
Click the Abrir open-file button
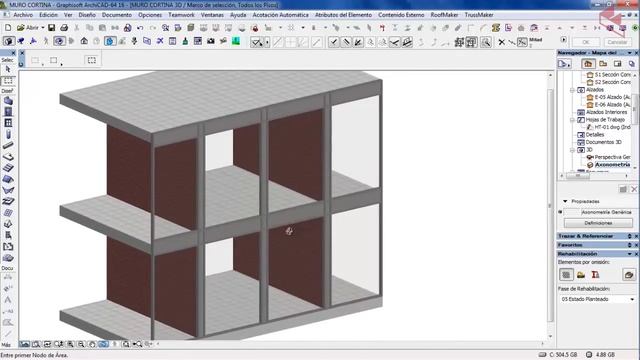[x=27, y=28]
